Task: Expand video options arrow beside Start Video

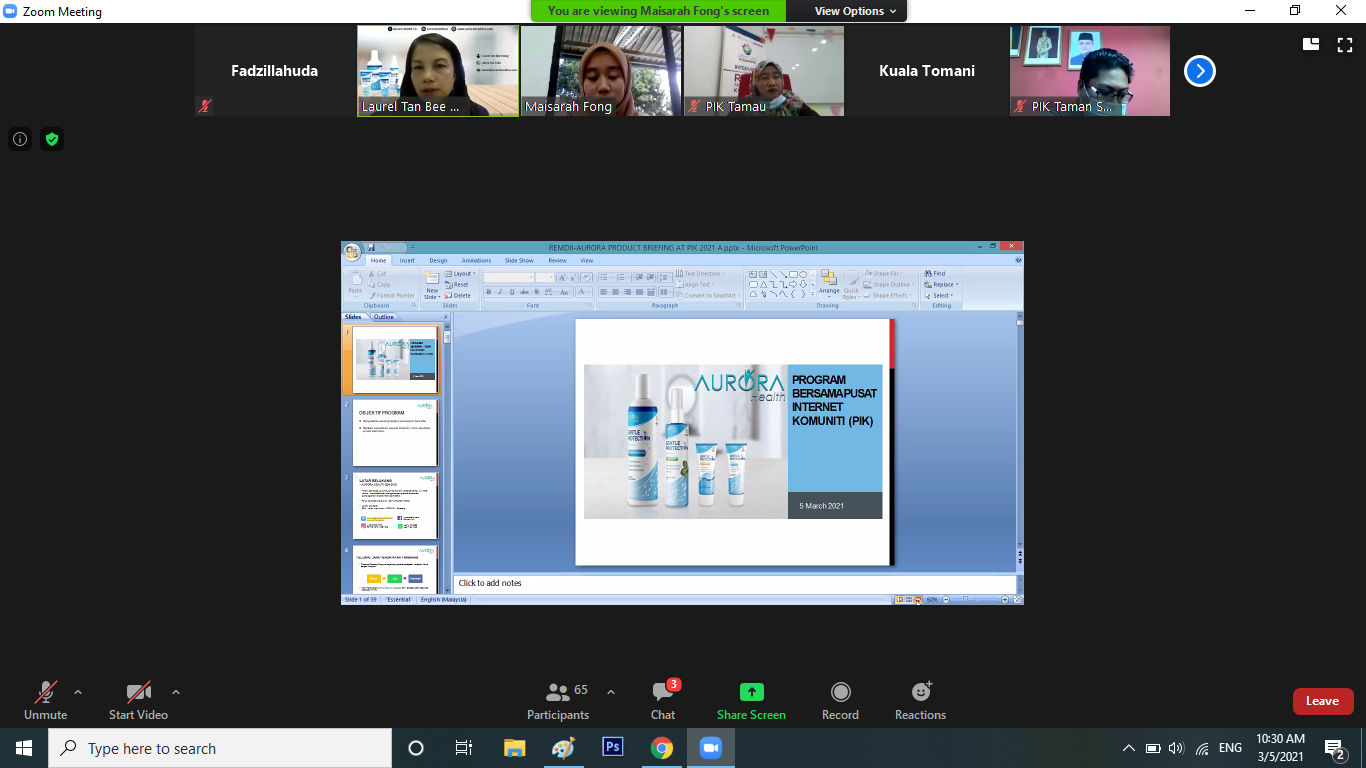Action: (x=176, y=692)
